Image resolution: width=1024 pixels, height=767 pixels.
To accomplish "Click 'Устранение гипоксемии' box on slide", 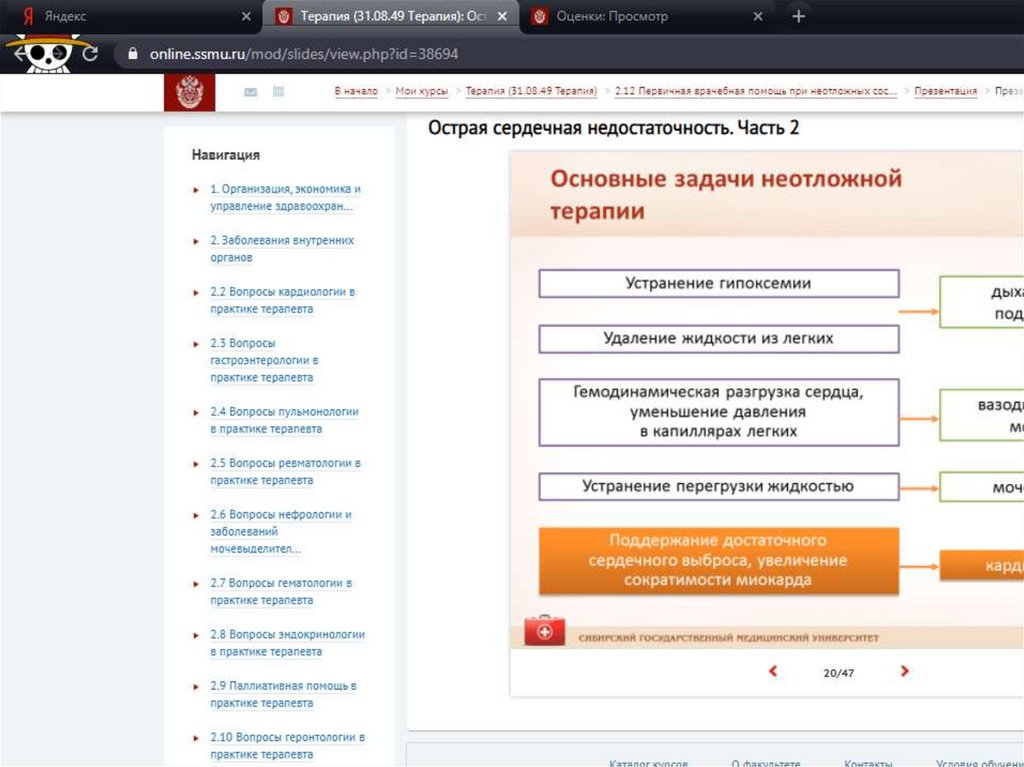I will pos(718,284).
